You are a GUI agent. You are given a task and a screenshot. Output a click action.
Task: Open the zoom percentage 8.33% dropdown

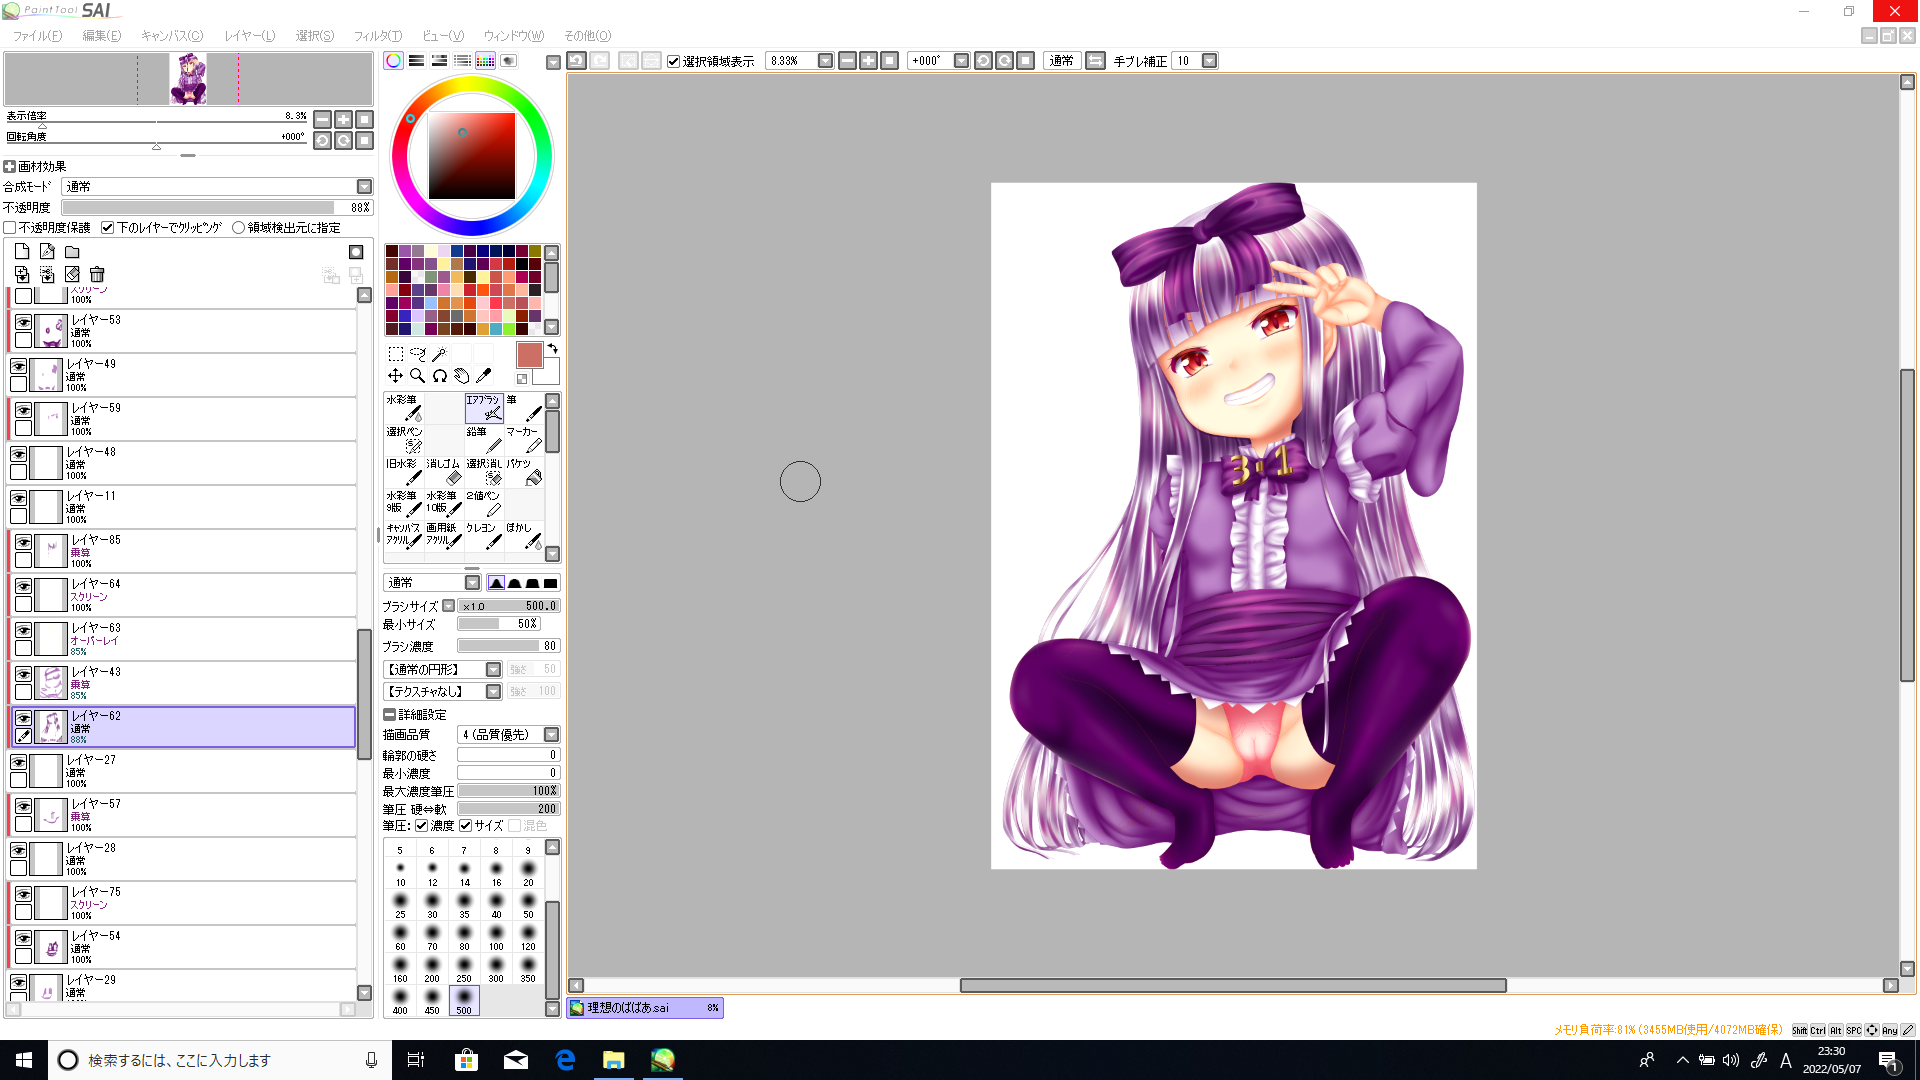pyautogui.click(x=825, y=61)
